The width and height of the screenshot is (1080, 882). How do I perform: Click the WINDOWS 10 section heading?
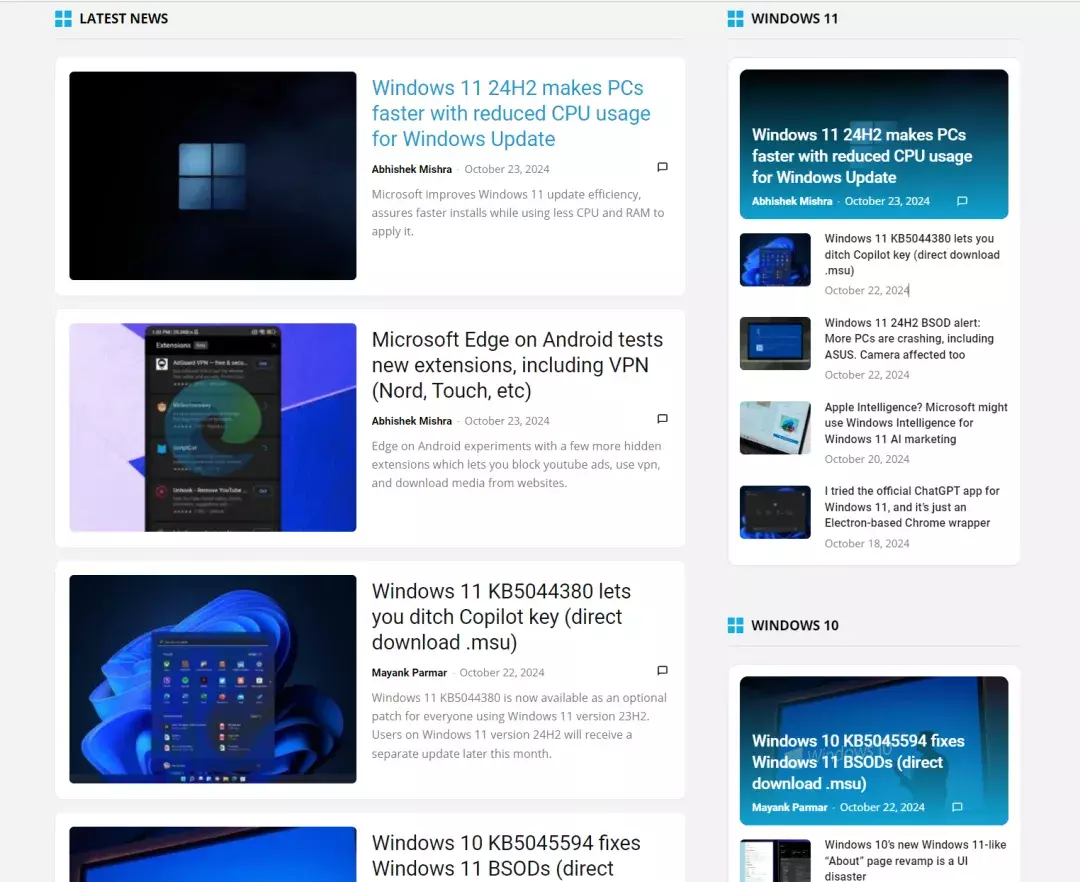[795, 625]
